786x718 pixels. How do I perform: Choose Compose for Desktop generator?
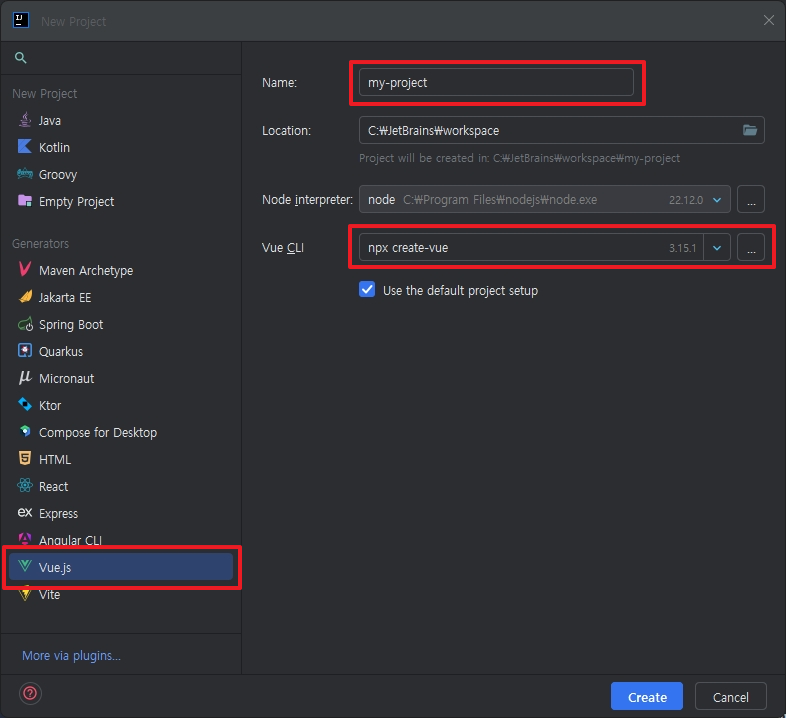coord(121,433)
